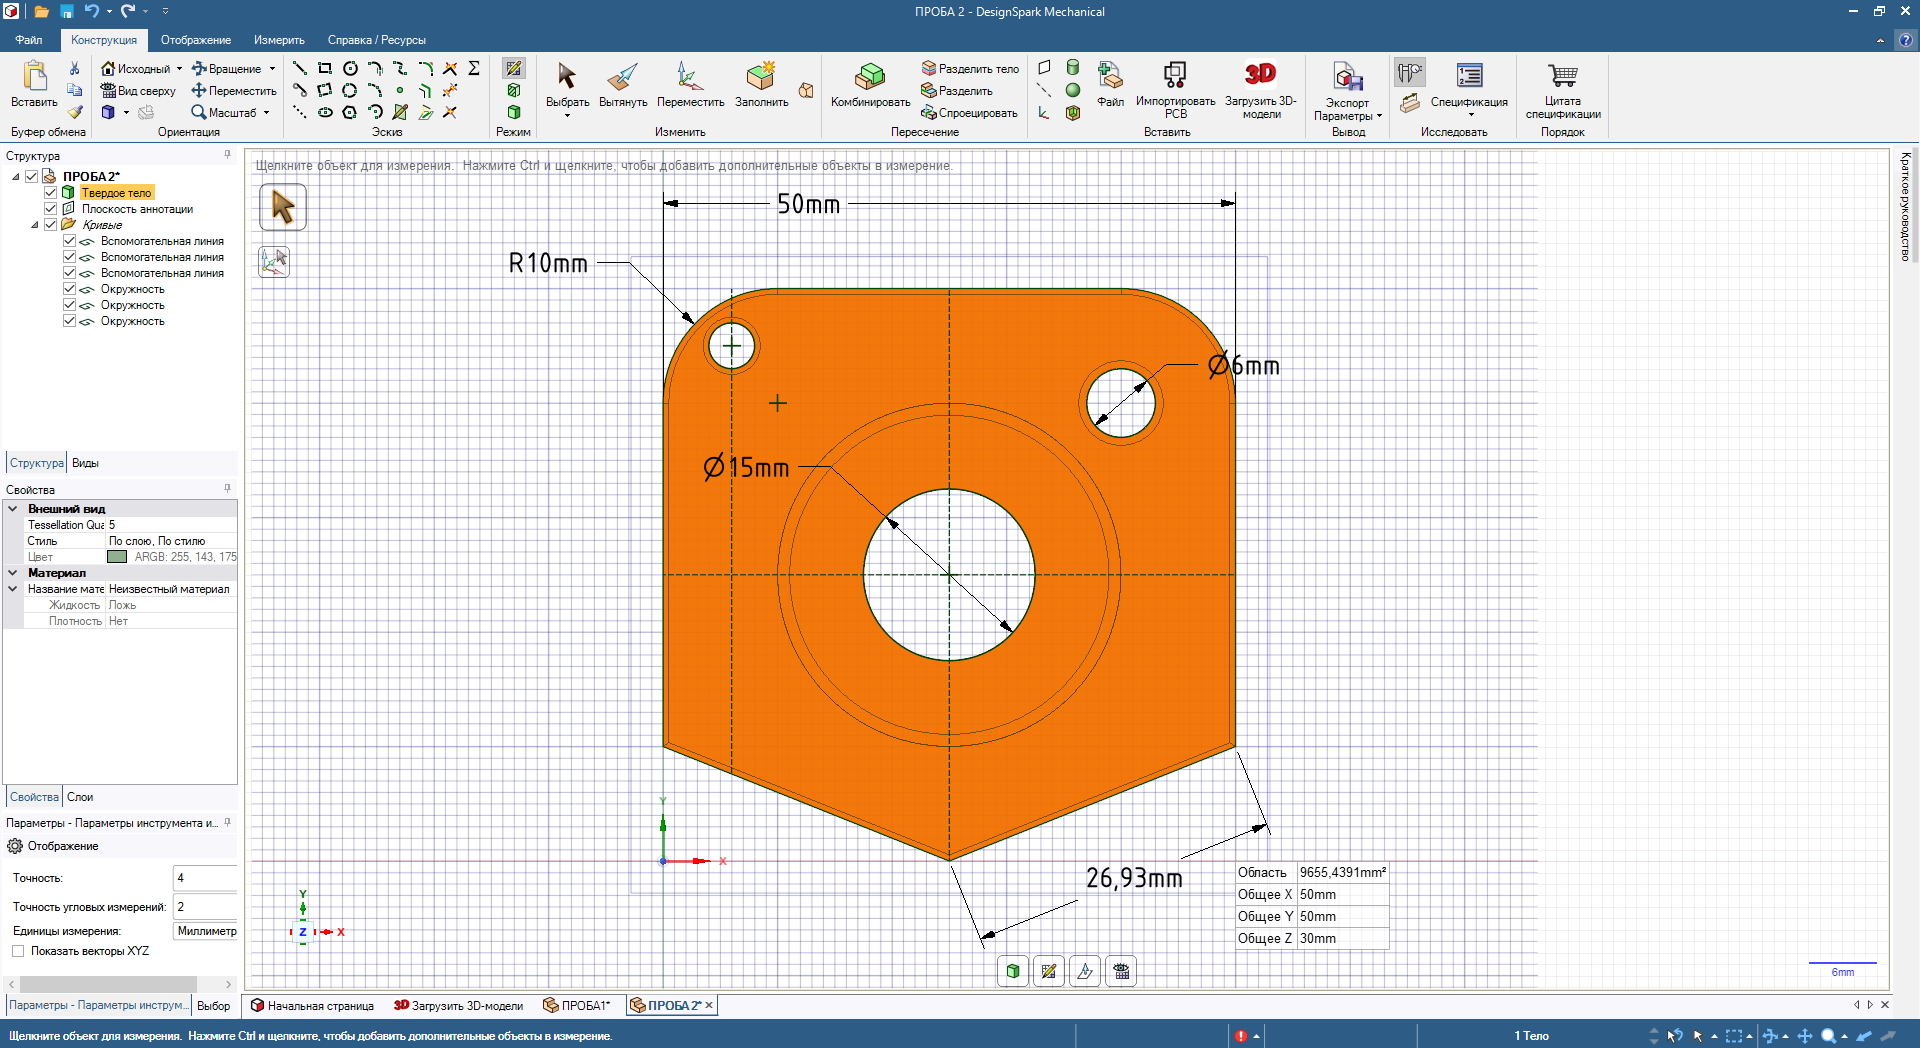The height and width of the screenshot is (1048, 1920).
Task: Open the Отображение ribbon tab
Action: (x=196, y=40)
